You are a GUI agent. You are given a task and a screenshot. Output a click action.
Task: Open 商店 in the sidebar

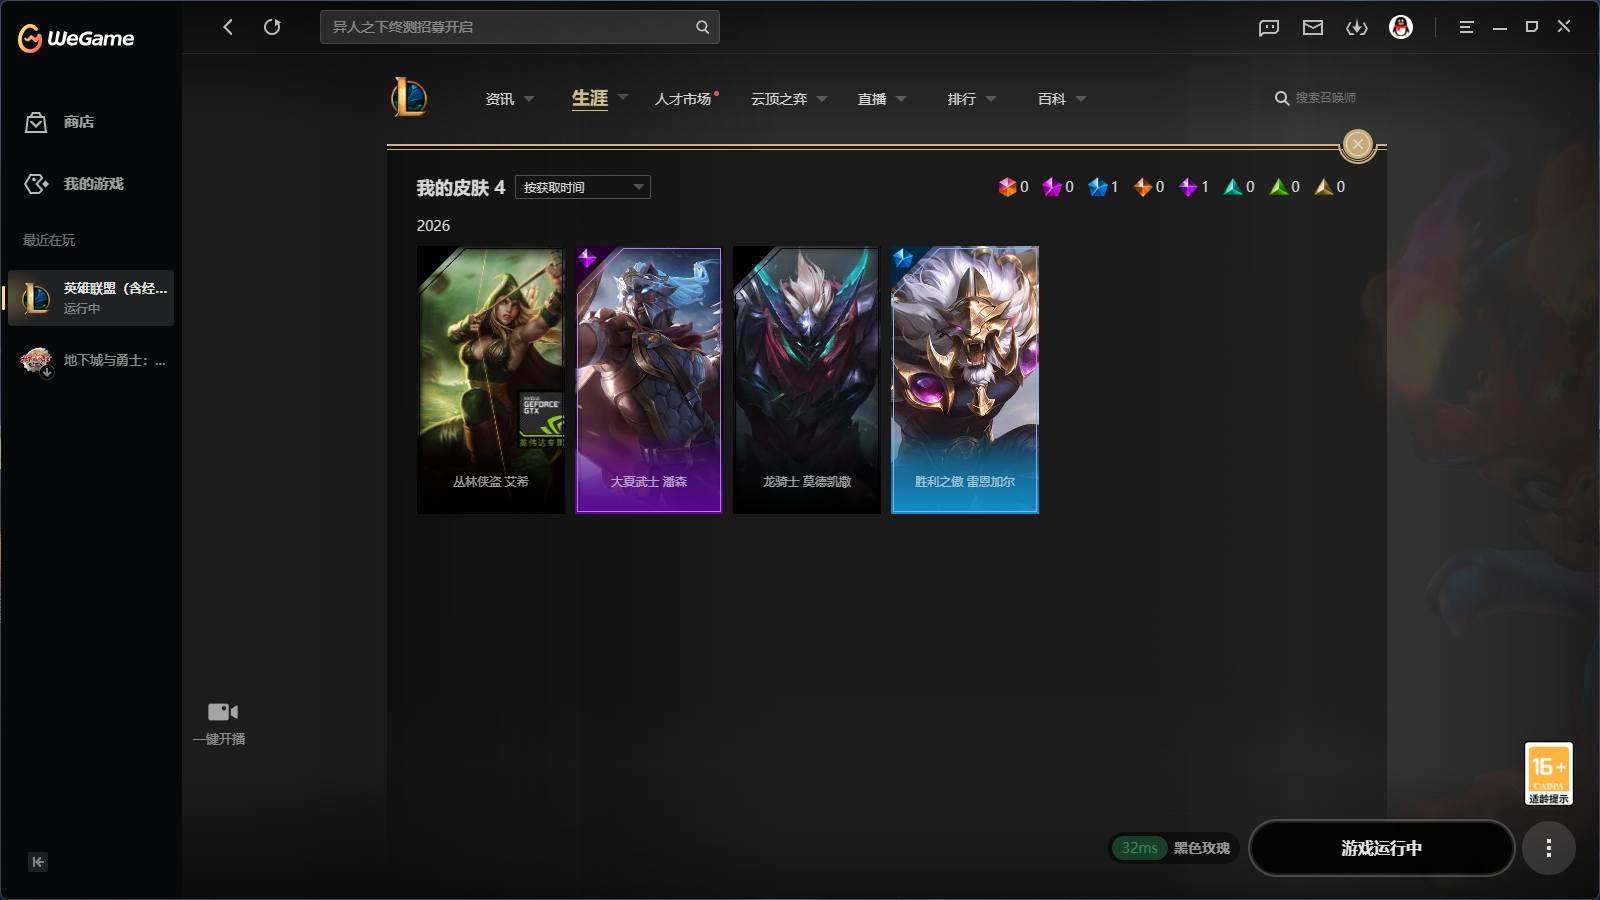click(60, 122)
